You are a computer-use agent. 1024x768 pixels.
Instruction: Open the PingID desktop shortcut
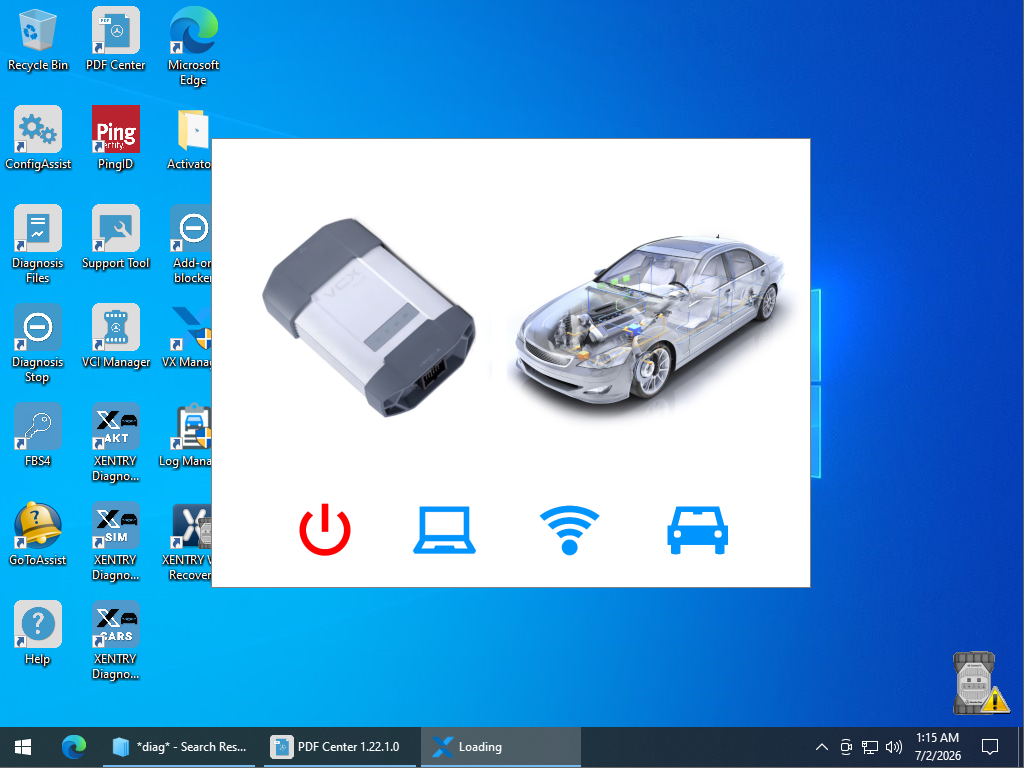click(x=116, y=138)
